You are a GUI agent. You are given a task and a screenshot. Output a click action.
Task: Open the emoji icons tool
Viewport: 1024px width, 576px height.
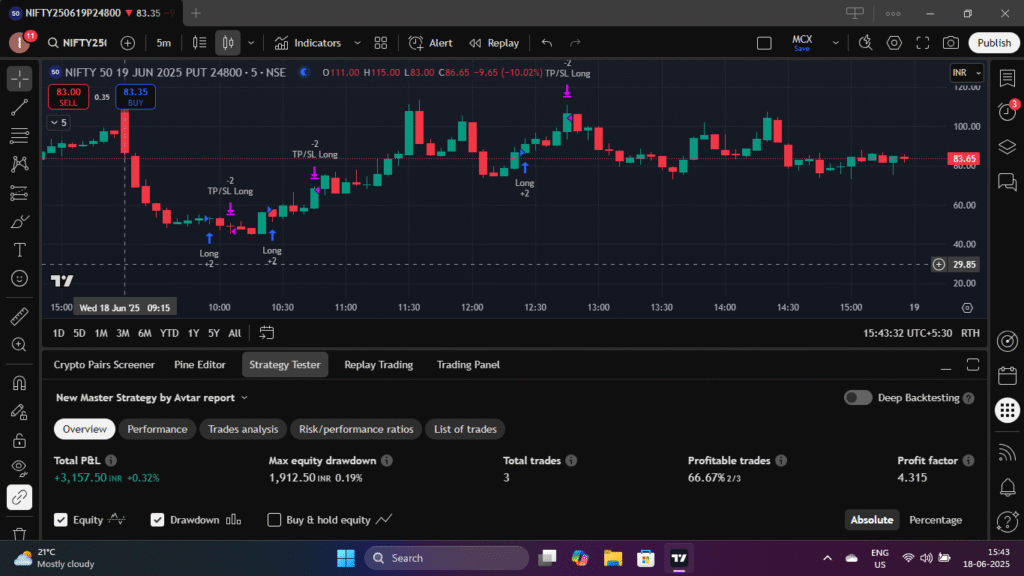(20, 279)
